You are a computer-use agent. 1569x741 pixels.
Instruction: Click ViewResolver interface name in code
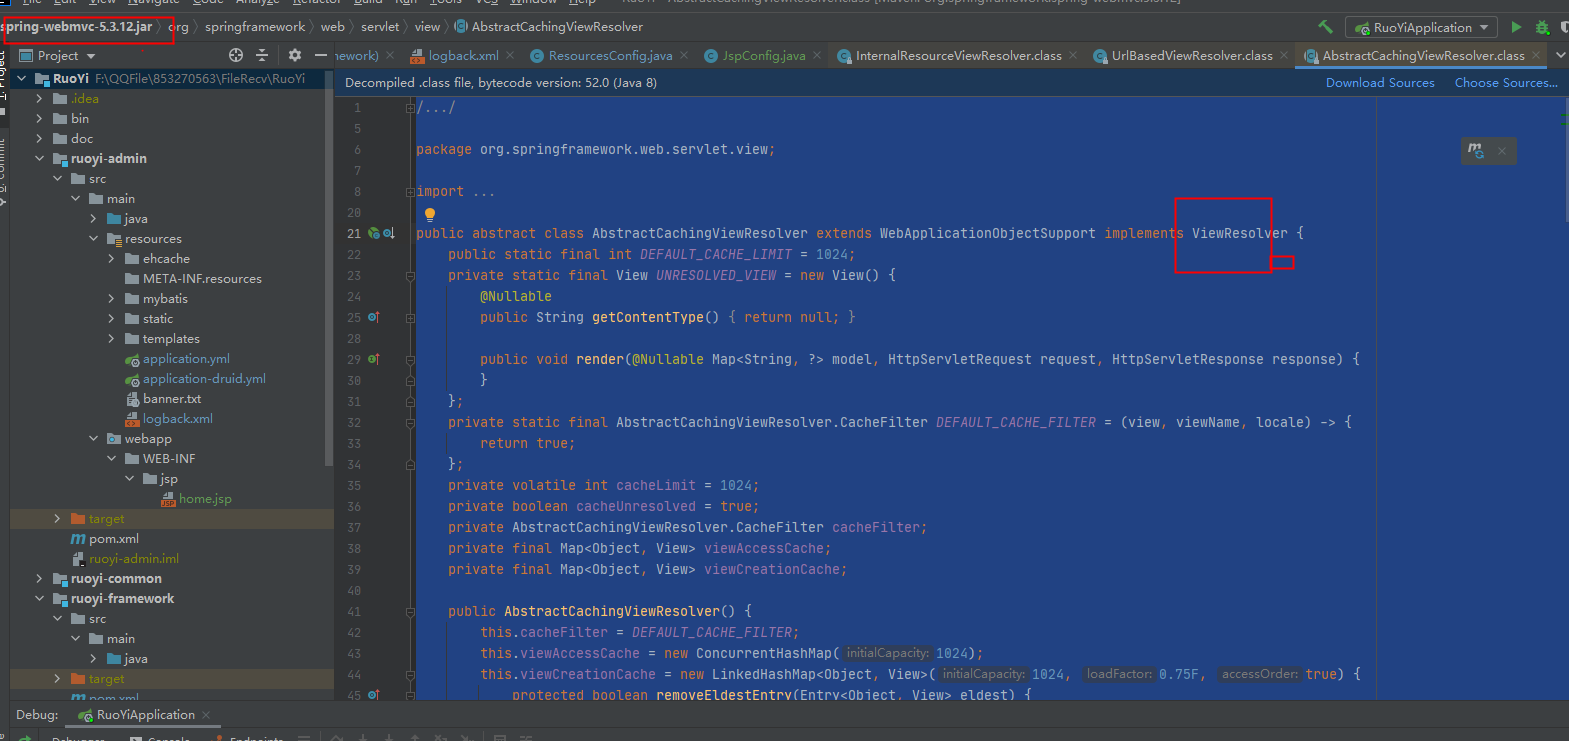point(1240,233)
